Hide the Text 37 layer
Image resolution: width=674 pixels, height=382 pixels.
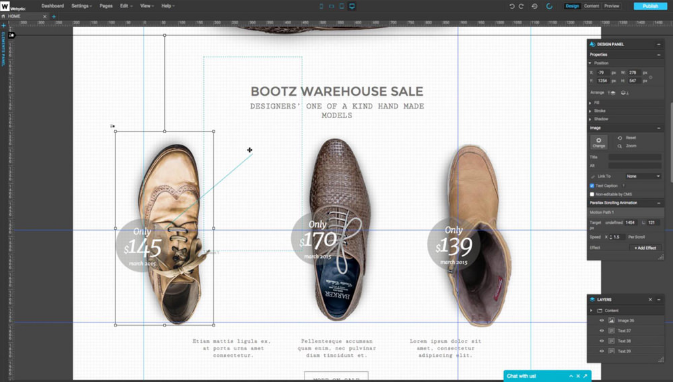[601, 331]
